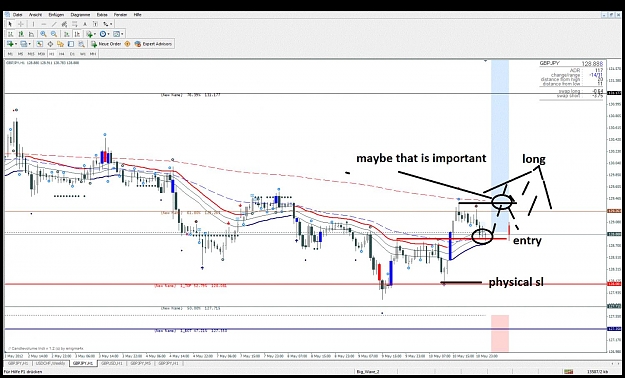Switch to the GBPJPY,M5 chart tab

click(141, 364)
